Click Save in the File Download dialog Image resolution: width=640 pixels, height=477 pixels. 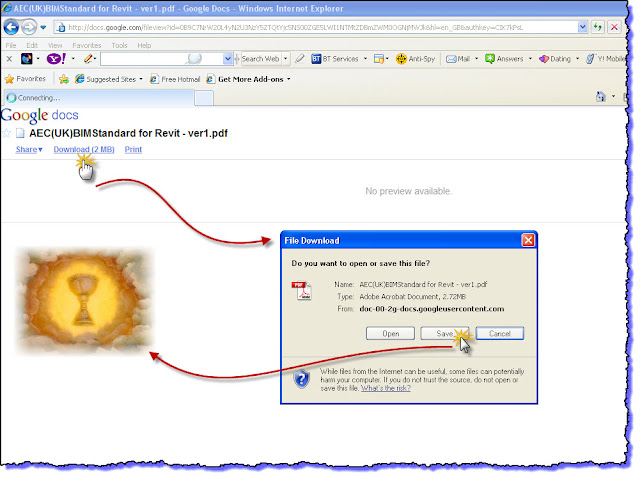pos(444,333)
